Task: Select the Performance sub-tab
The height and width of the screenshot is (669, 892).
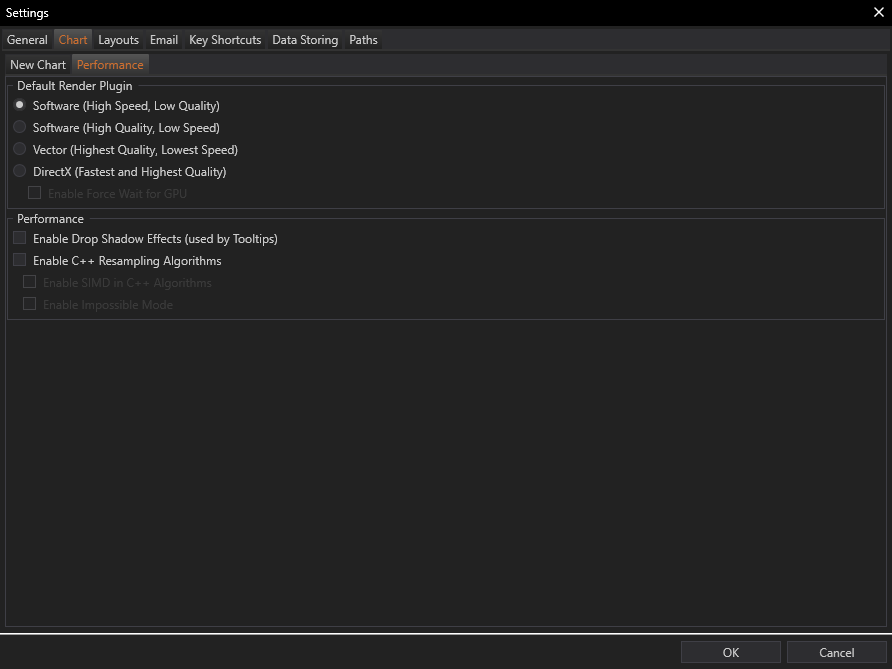Action: (x=110, y=65)
